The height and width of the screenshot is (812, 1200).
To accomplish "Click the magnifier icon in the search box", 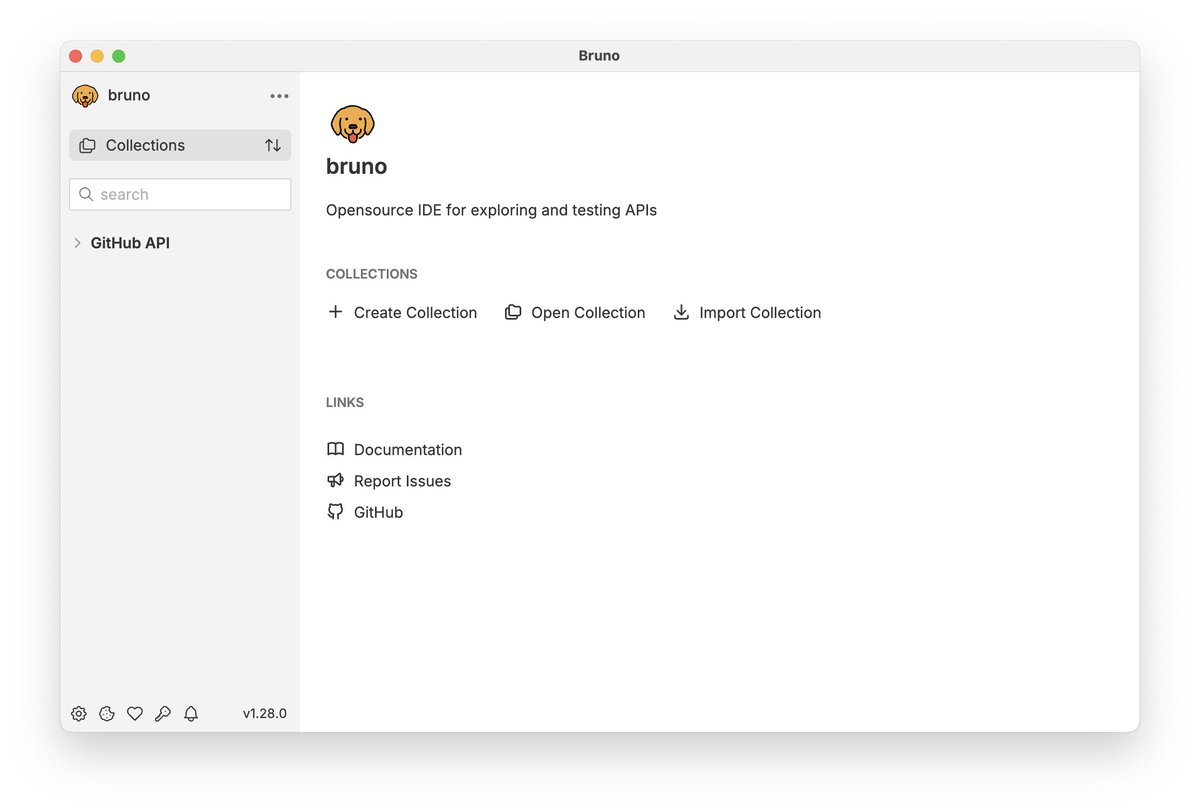I will (x=86, y=194).
